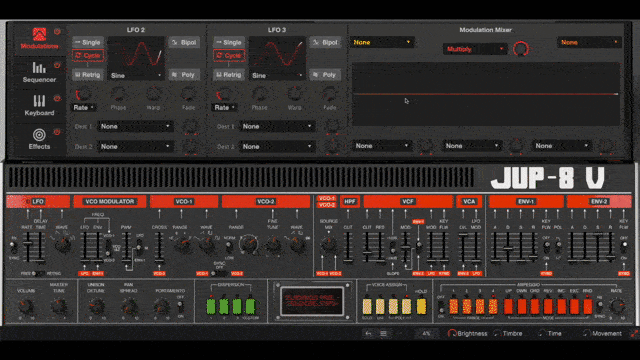Click the LFO 2 waveform display
The width and height of the screenshot is (640, 360).
click(136, 54)
